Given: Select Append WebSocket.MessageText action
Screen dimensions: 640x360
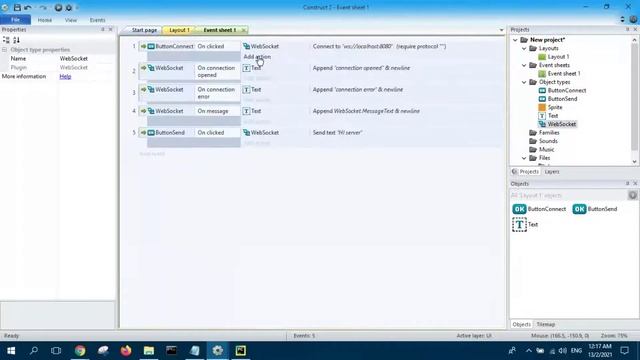Looking at the screenshot, I should 366,111.
